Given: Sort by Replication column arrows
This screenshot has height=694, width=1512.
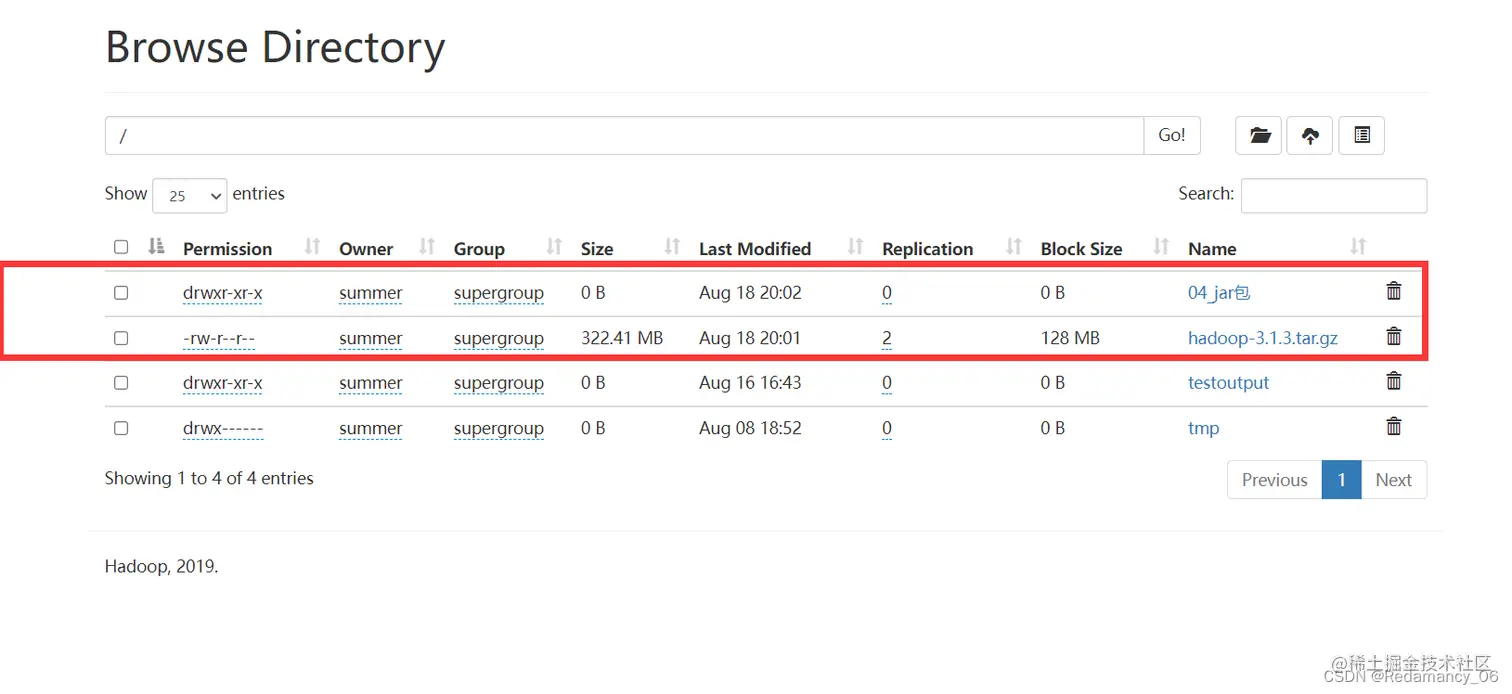Looking at the screenshot, I should pyautogui.click(x=1014, y=246).
